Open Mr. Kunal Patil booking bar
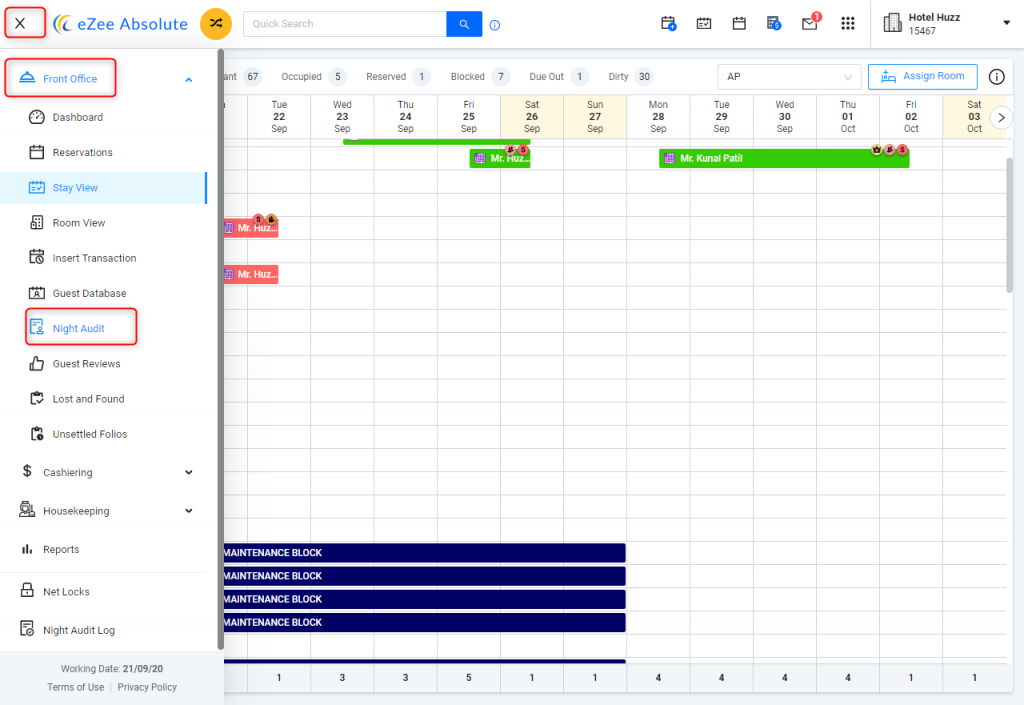 tap(784, 159)
